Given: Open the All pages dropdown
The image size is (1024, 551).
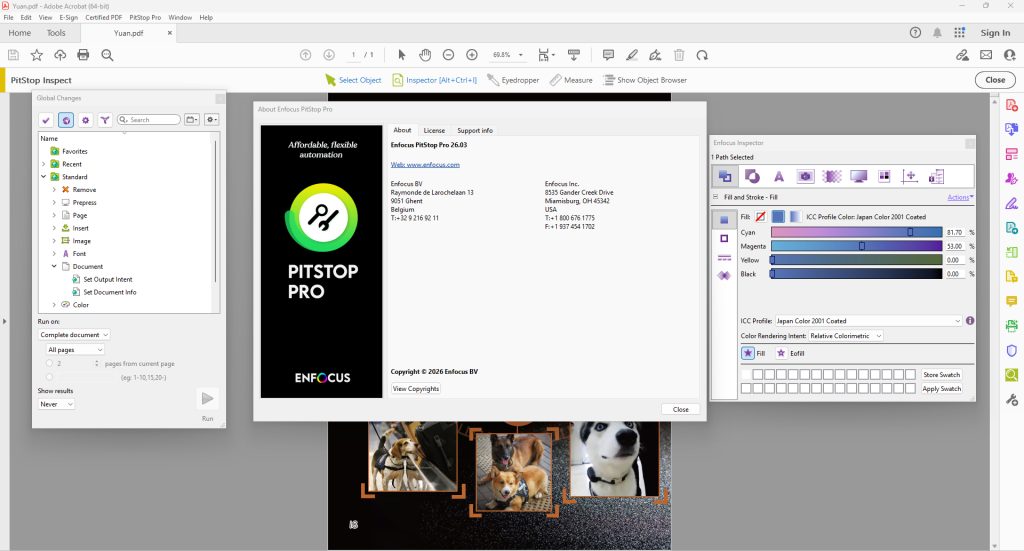Looking at the screenshot, I should (75, 349).
